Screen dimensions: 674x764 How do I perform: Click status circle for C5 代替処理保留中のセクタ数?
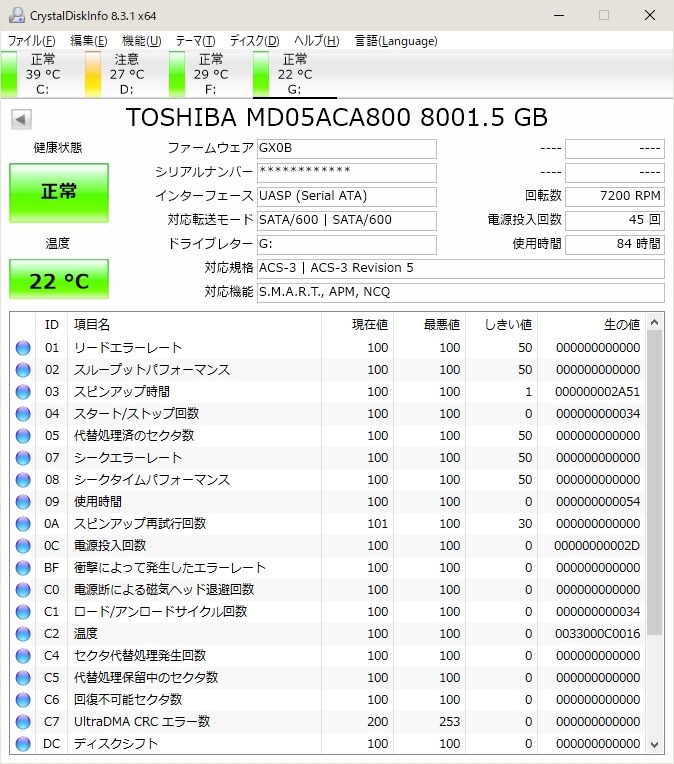click(23, 678)
